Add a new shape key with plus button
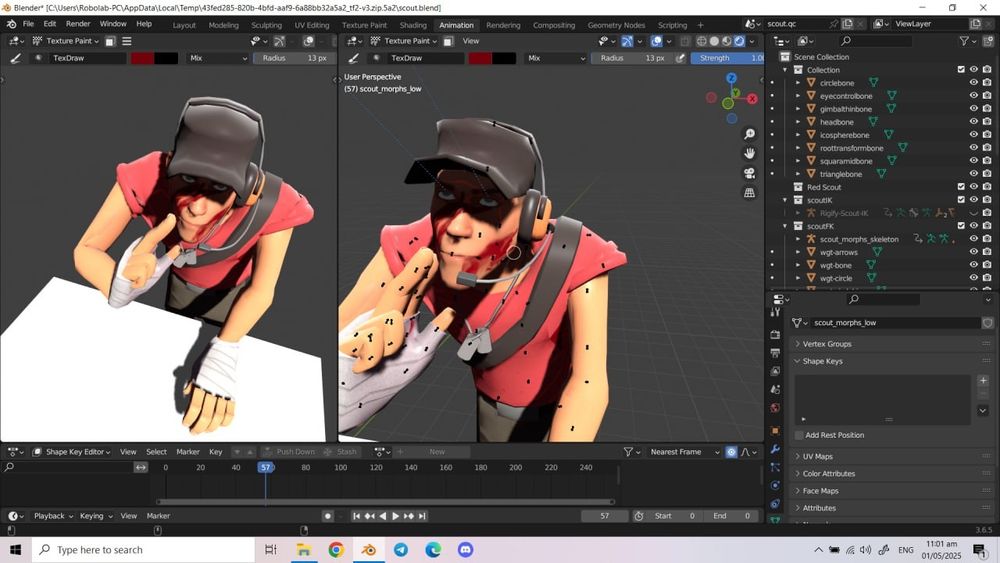This screenshot has height=563, width=1000. (982, 381)
